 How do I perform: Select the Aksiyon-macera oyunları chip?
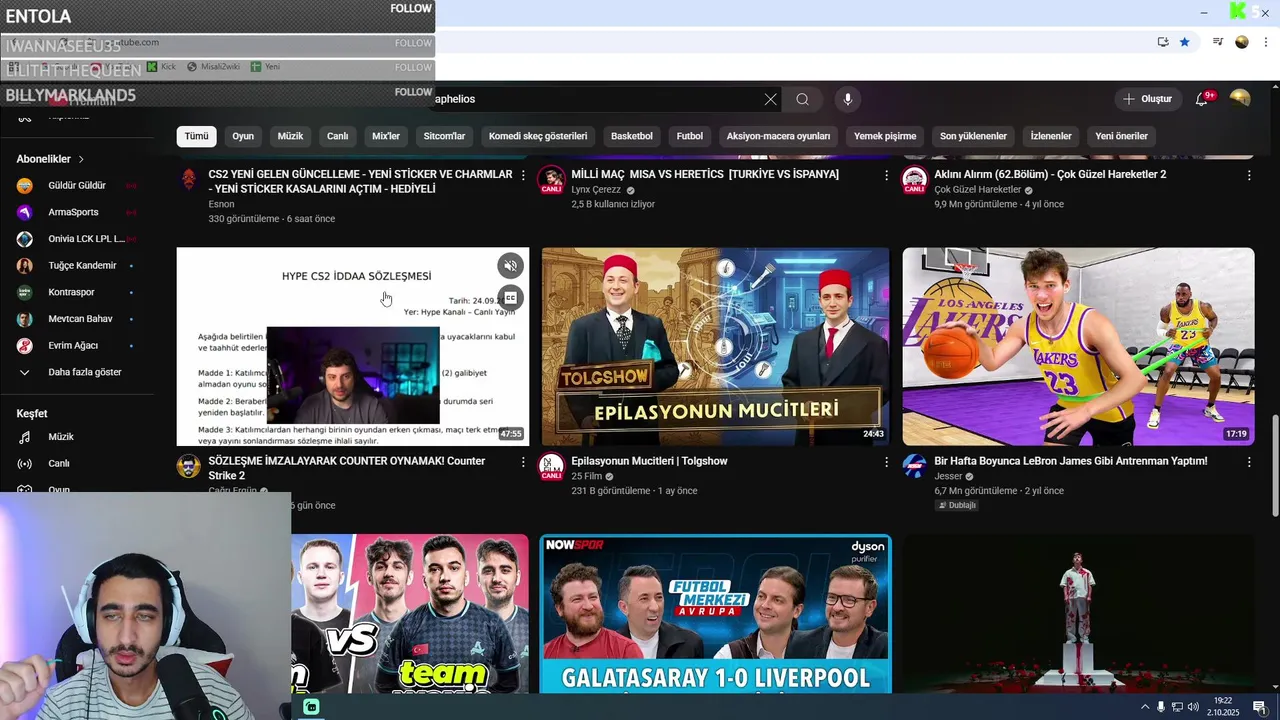click(x=778, y=136)
